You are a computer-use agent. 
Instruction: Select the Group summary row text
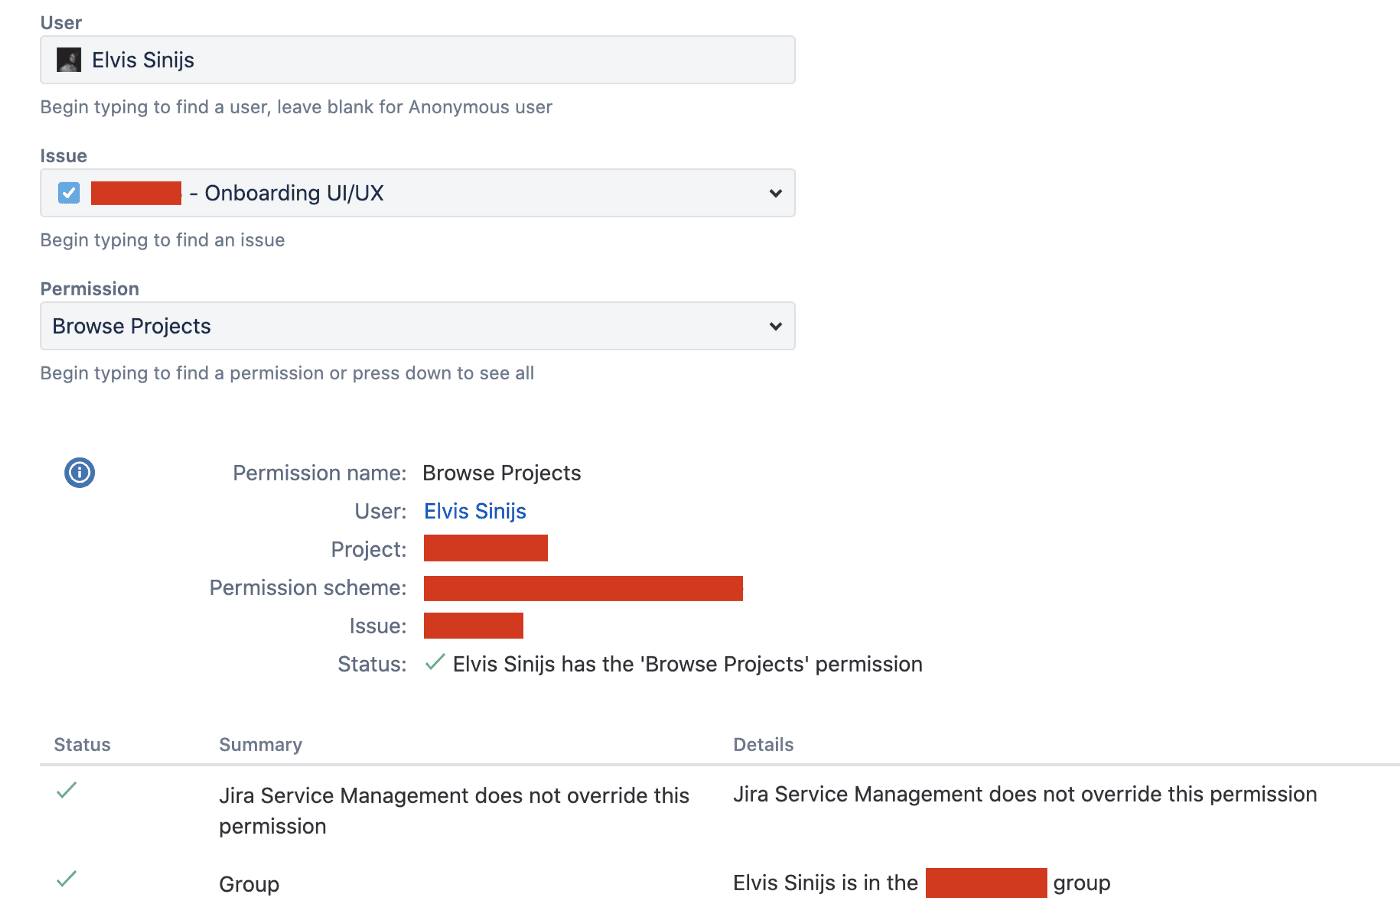pos(249,884)
